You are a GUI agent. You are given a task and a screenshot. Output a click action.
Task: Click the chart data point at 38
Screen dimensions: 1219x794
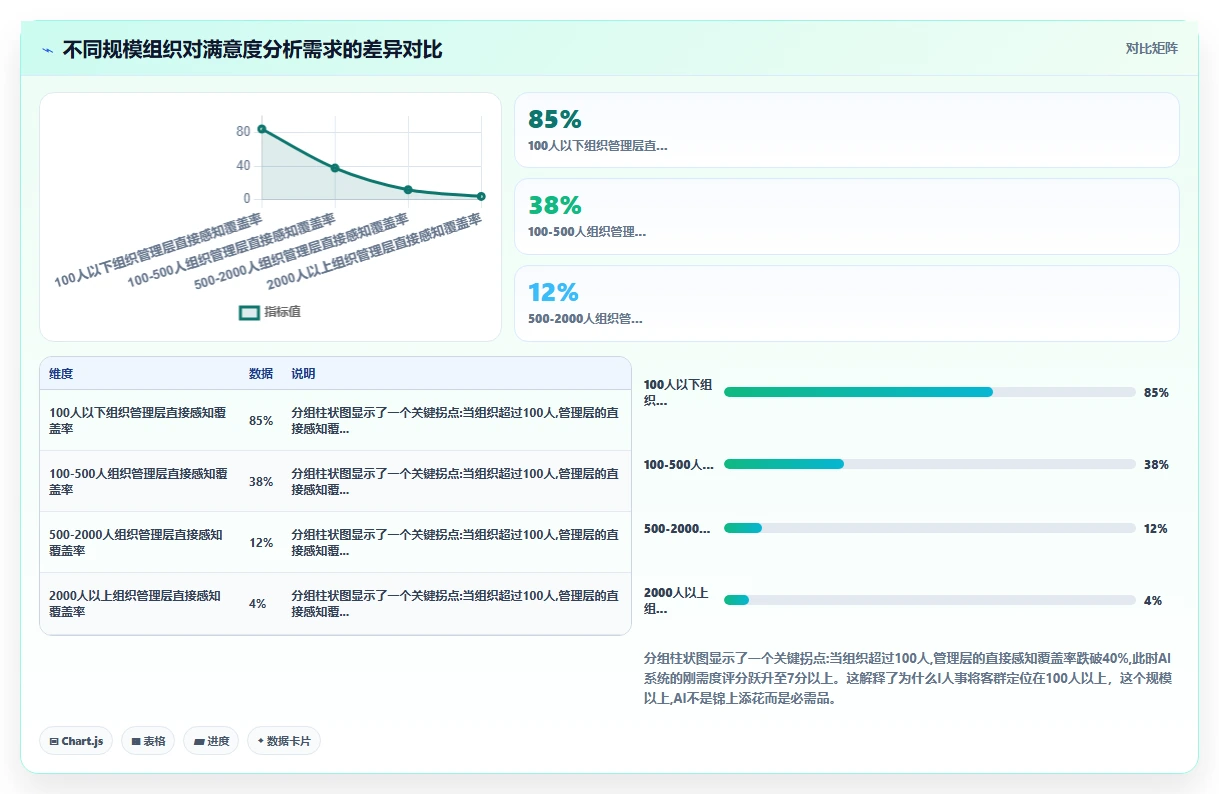[335, 168]
